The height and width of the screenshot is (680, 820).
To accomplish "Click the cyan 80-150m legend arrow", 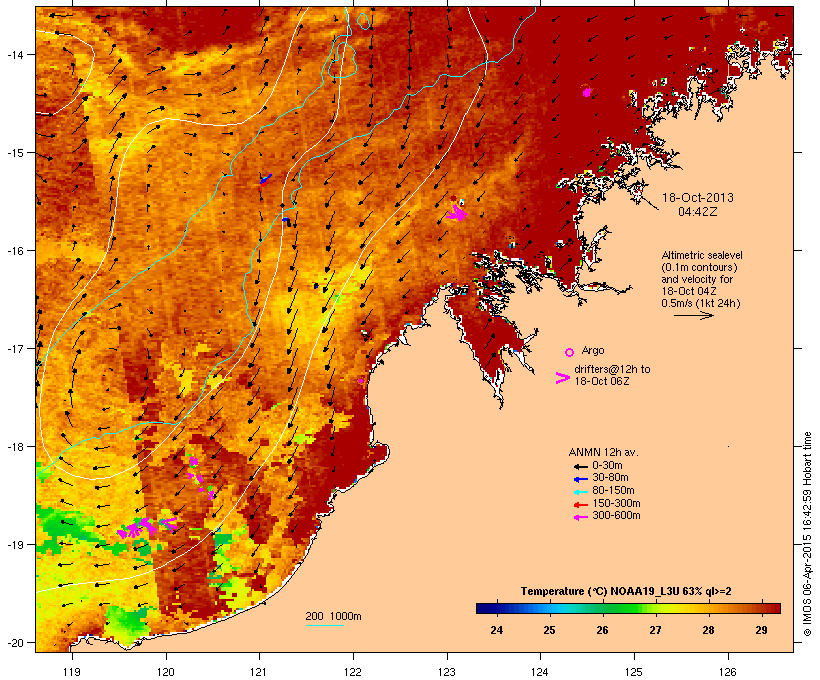I will 580,492.
